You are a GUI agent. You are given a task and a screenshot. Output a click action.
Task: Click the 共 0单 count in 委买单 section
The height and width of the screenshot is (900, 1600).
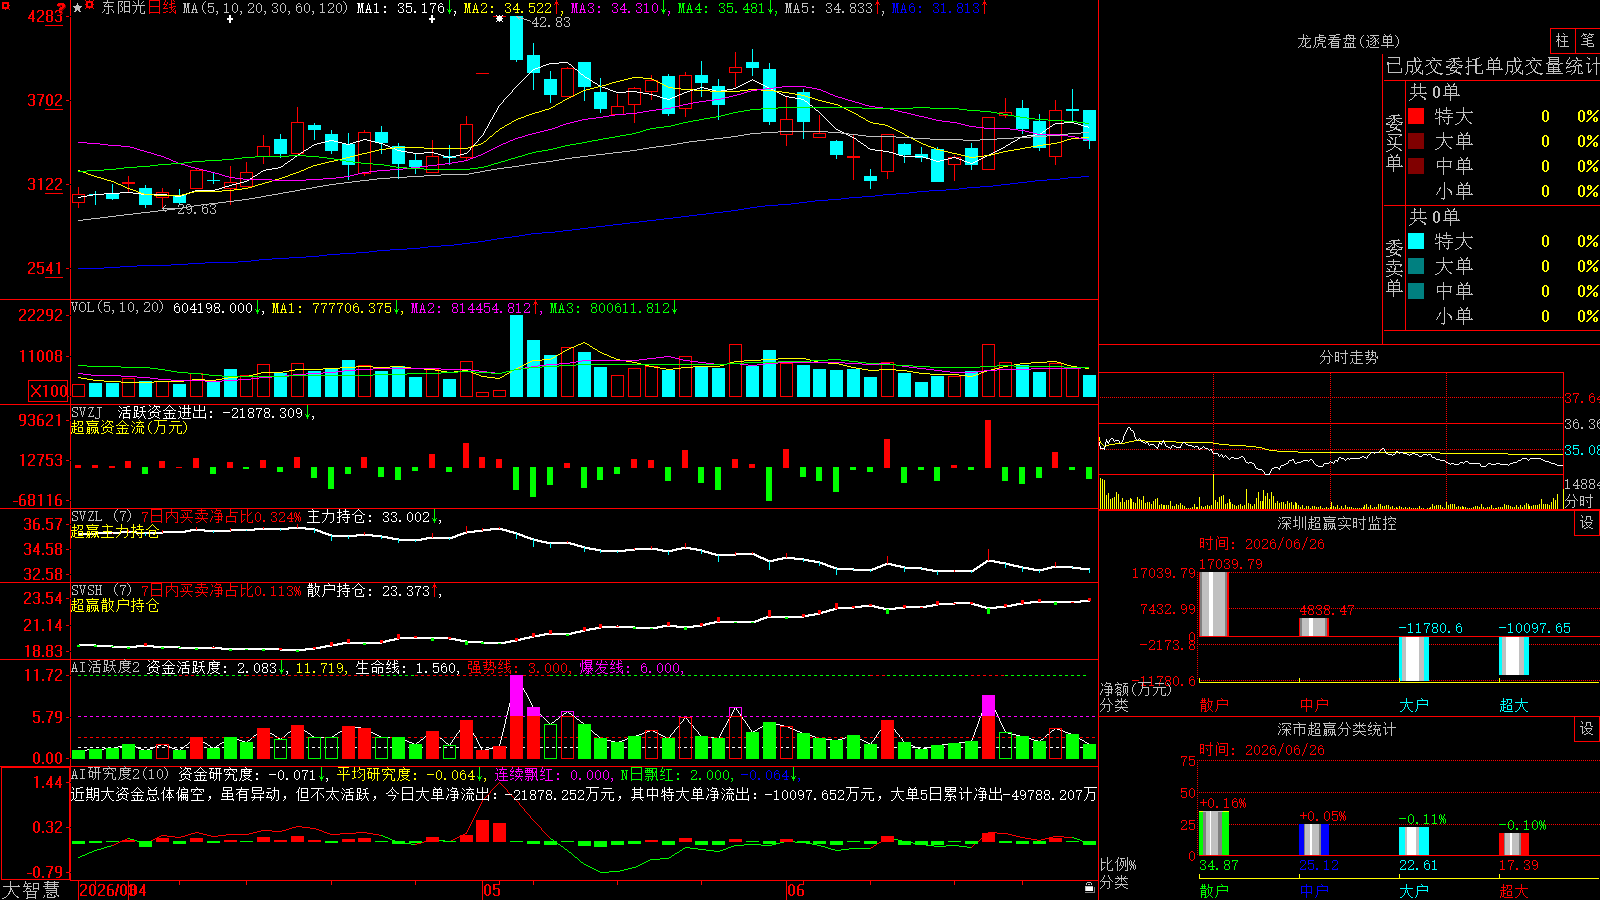1434,91
